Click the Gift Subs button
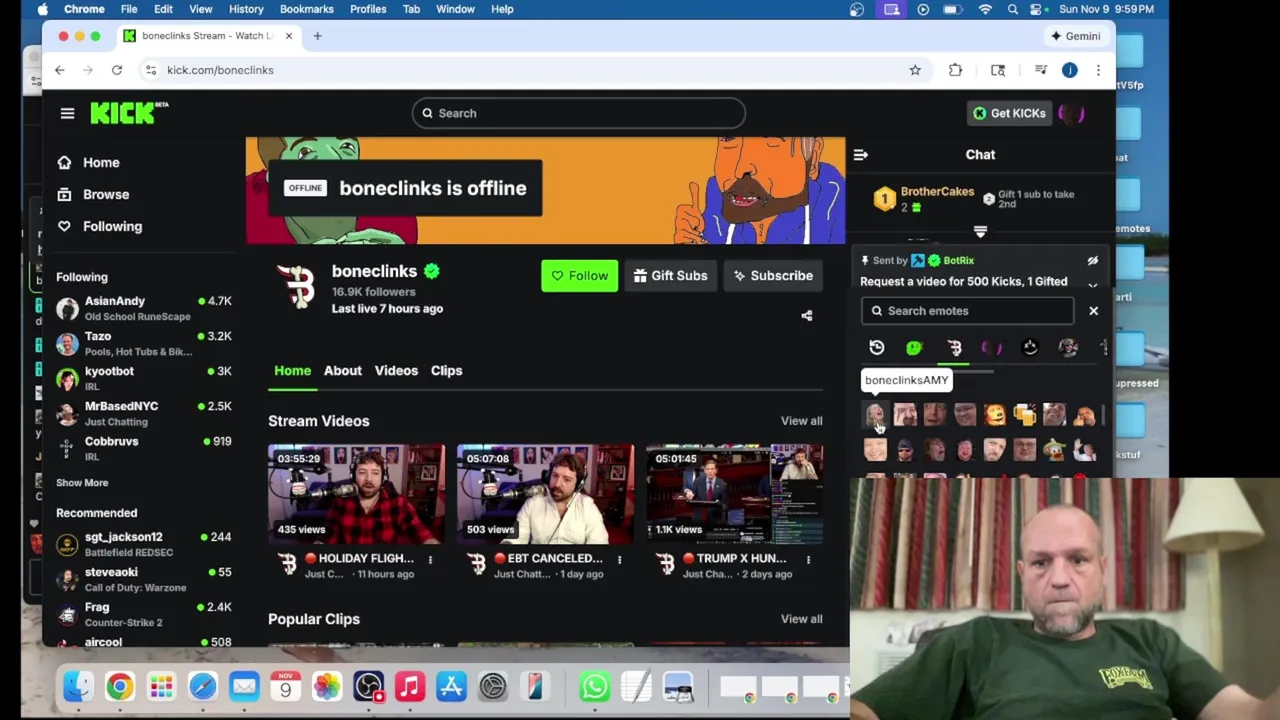This screenshot has height=720, width=1280. (670, 276)
